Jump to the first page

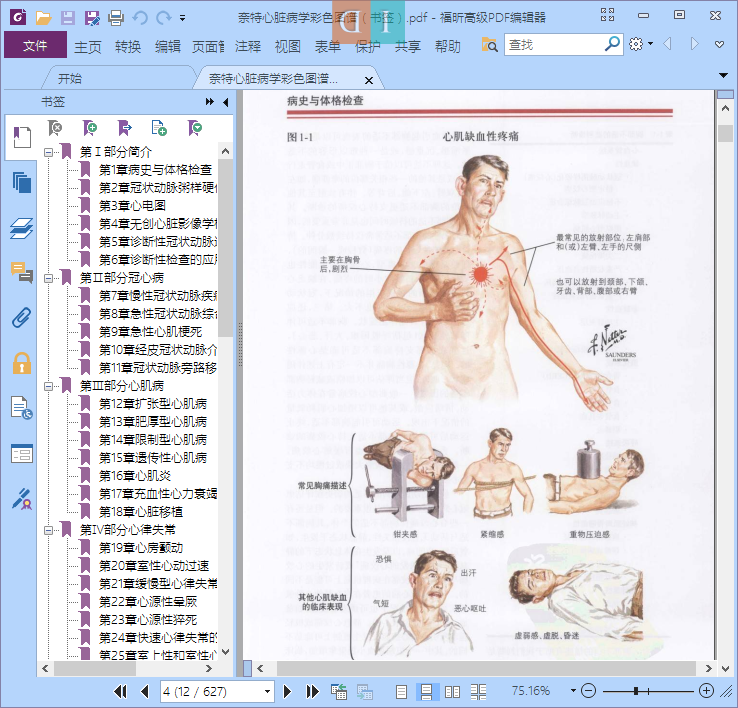click(120, 692)
